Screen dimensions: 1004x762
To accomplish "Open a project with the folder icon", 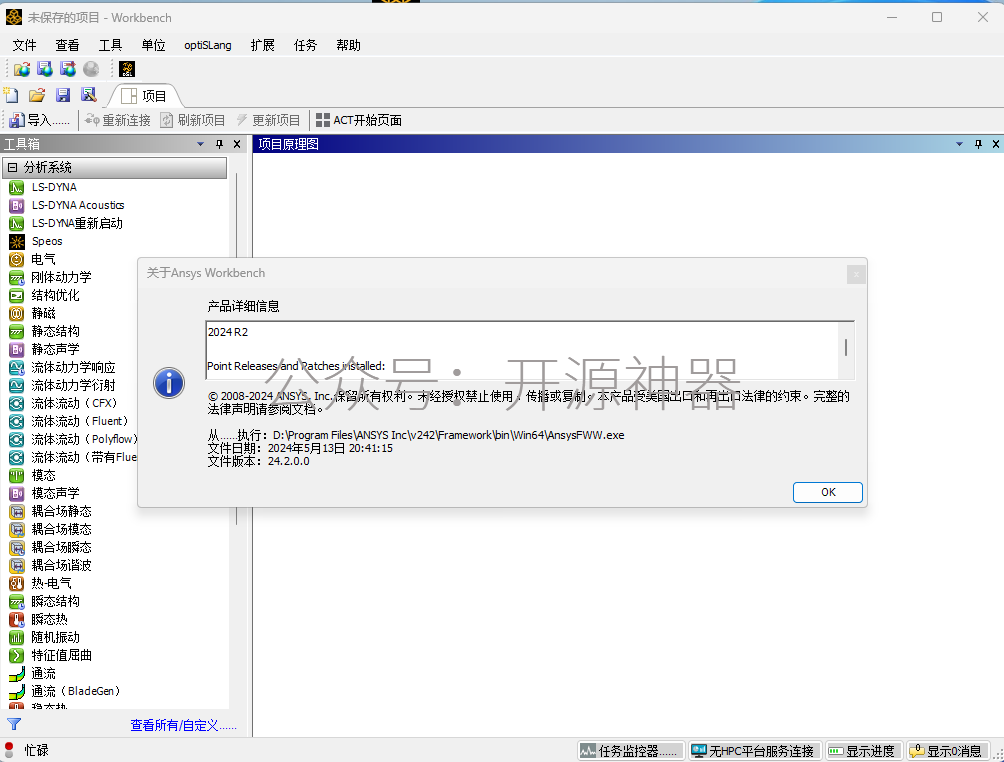I will (36, 95).
